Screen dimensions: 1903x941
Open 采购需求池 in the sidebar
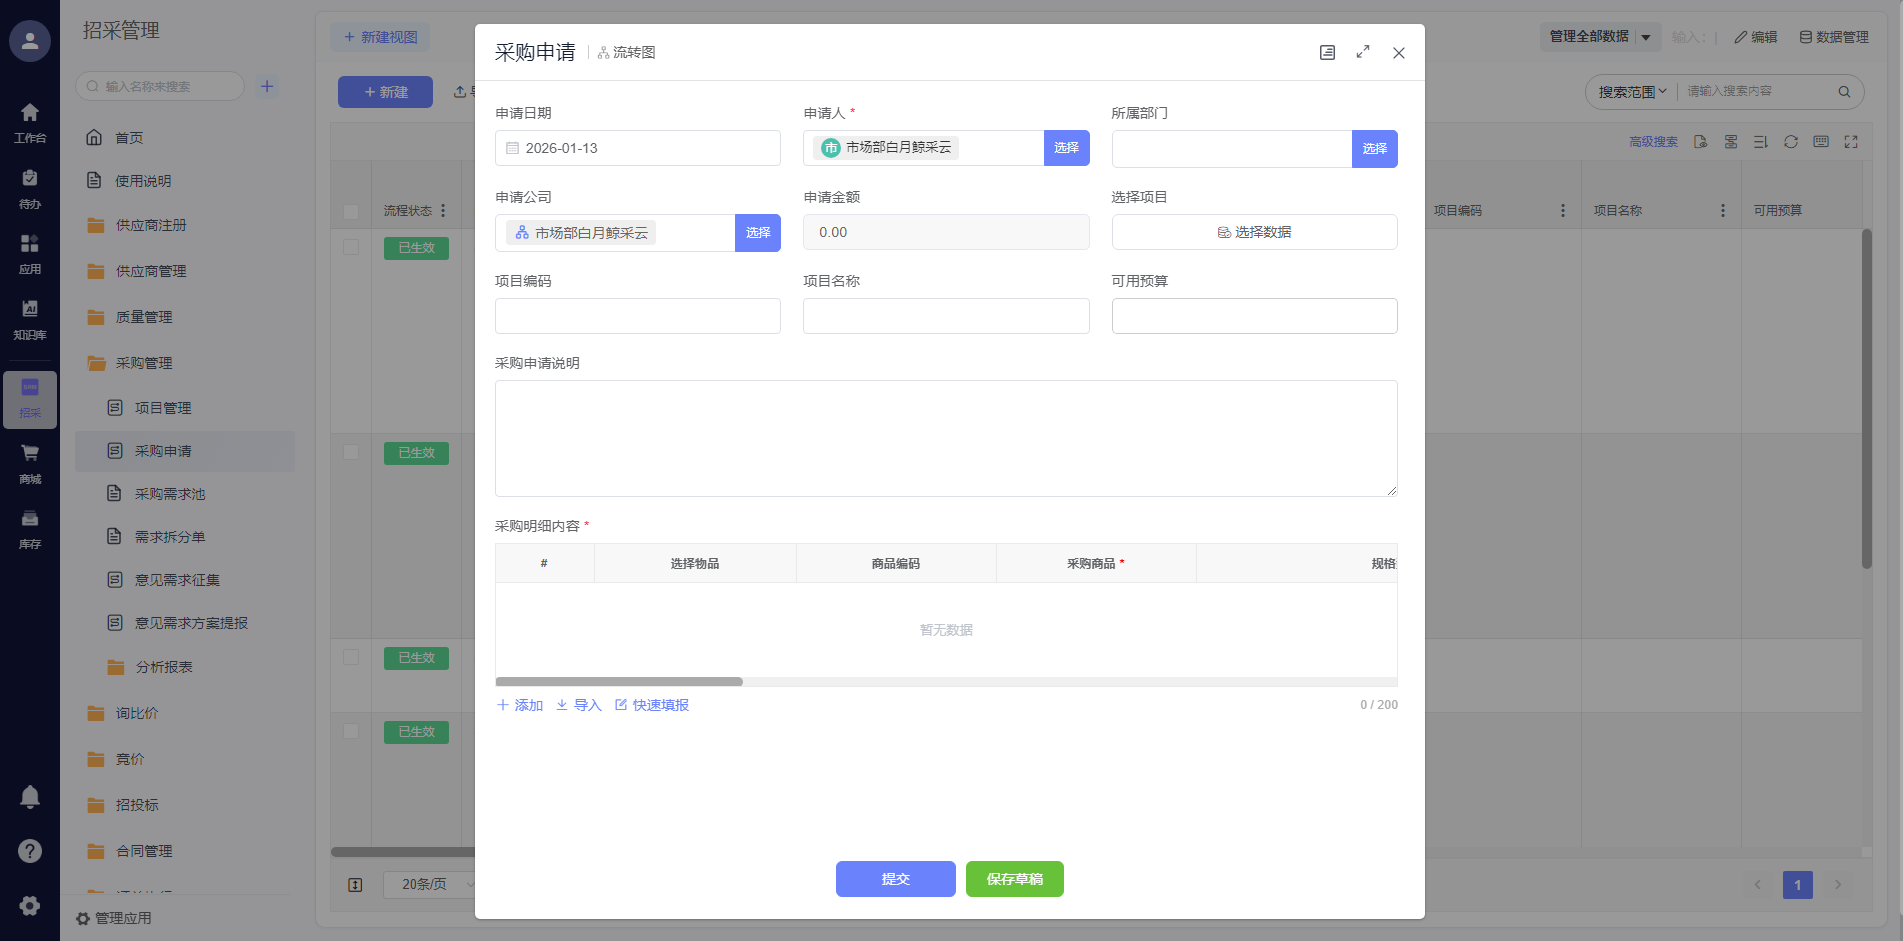coord(169,494)
